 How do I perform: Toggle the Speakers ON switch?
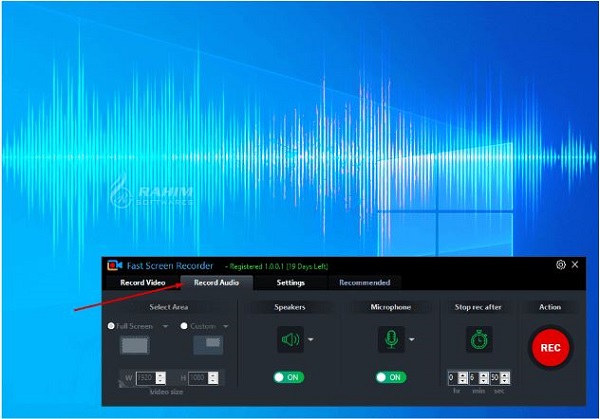click(289, 377)
